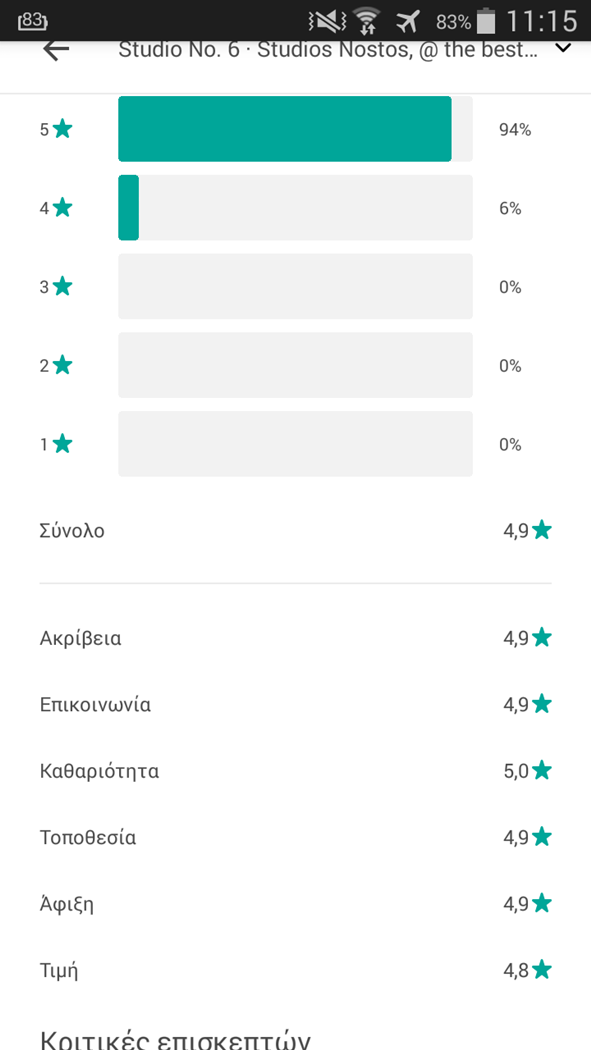Tap the star icon beside the 4 rating

point(62,208)
